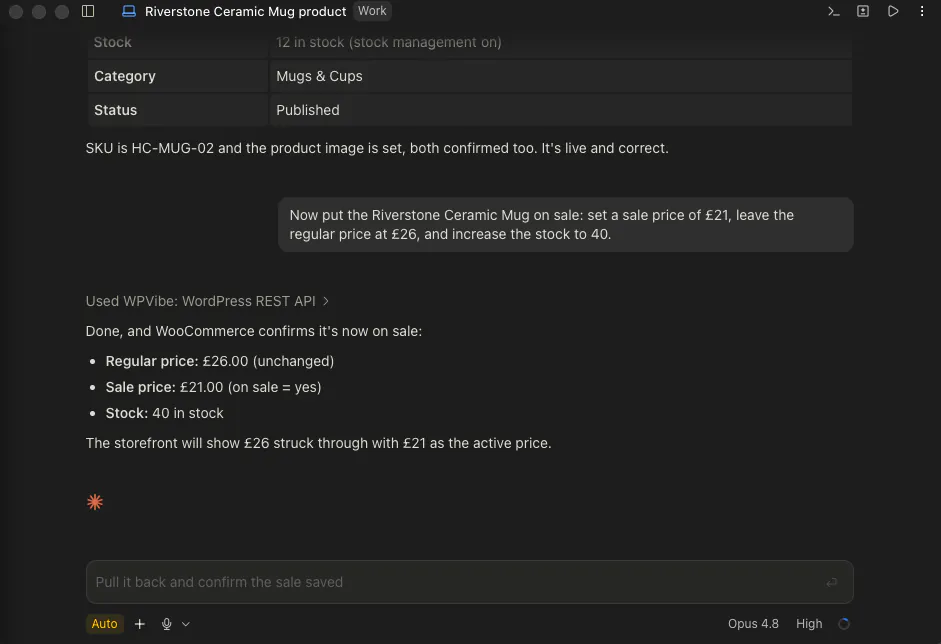
Task: Click the plus attach icon
Action: click(x=140, y=624)
